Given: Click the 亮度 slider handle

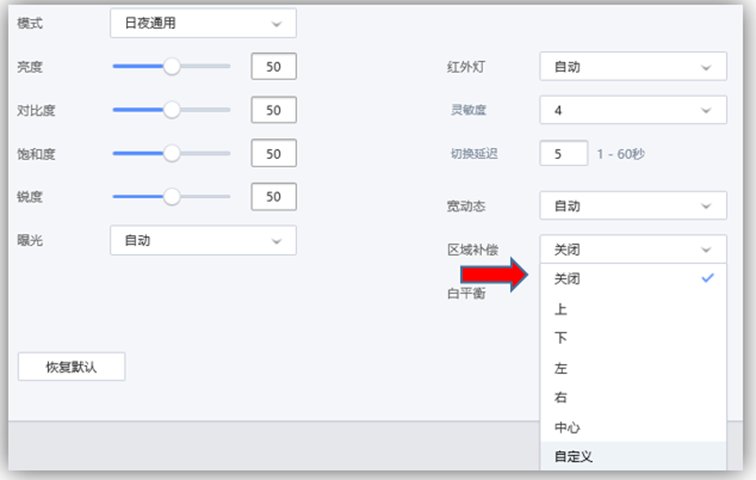Looking at the screenshot, I should [172, 67].
